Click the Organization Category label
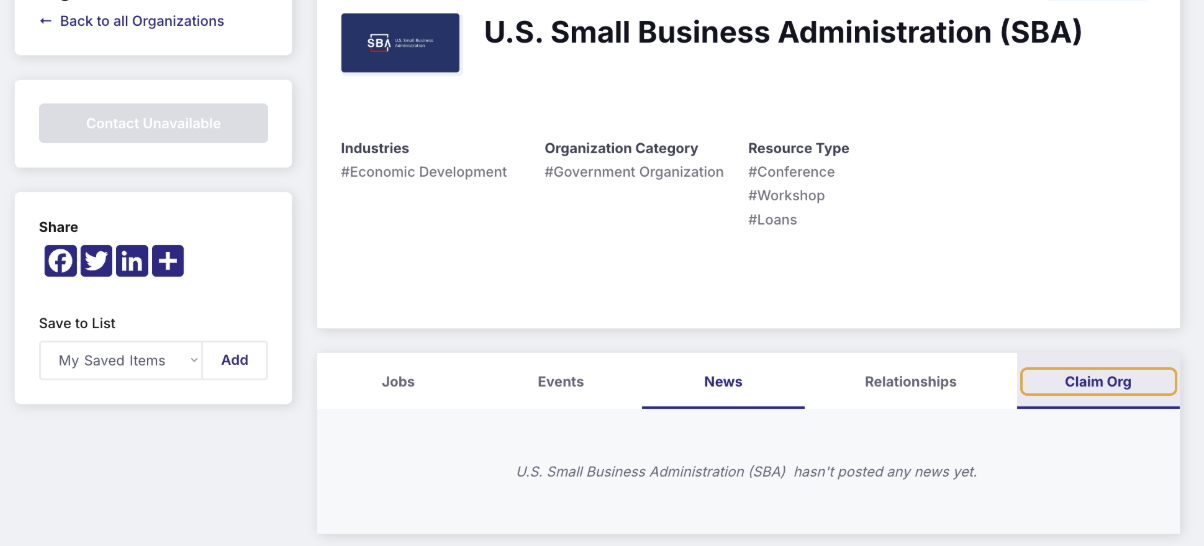 621,148
